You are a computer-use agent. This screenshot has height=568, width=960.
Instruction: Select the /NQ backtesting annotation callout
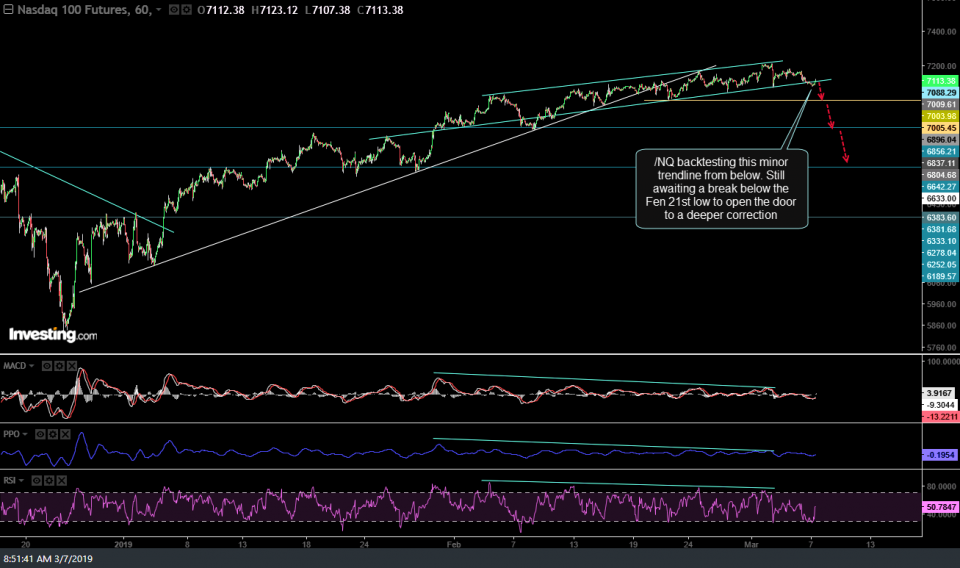721,189
